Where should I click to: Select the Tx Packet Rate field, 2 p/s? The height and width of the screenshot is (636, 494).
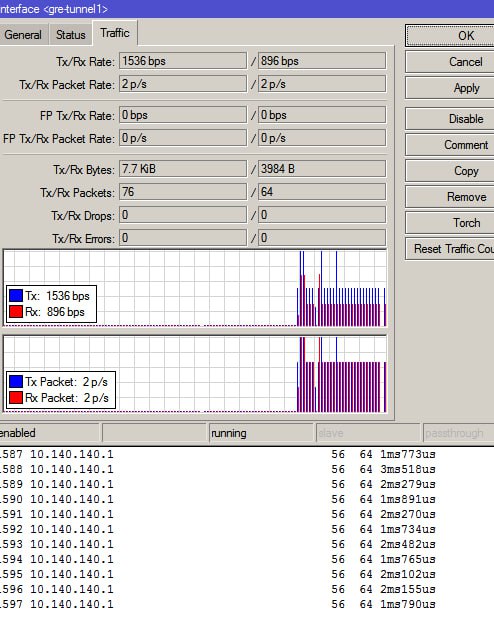click(x=183, y=84)
